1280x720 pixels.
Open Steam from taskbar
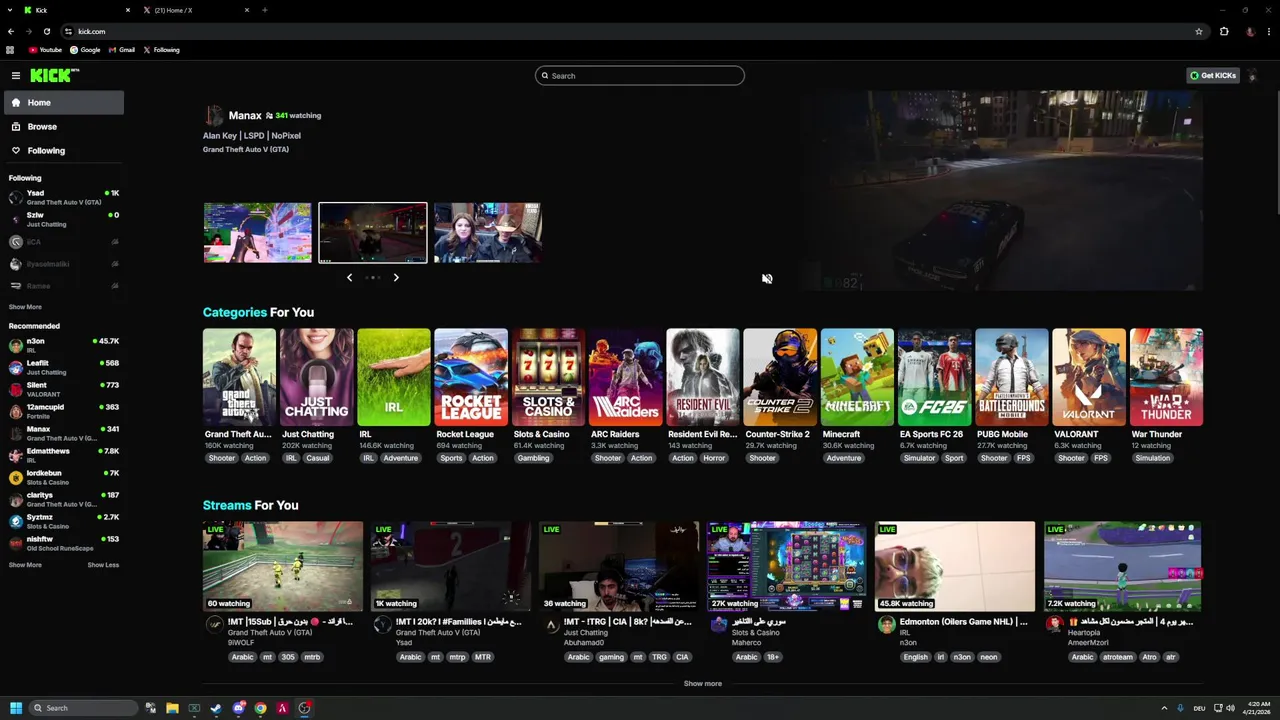click(x=216, y=708)
